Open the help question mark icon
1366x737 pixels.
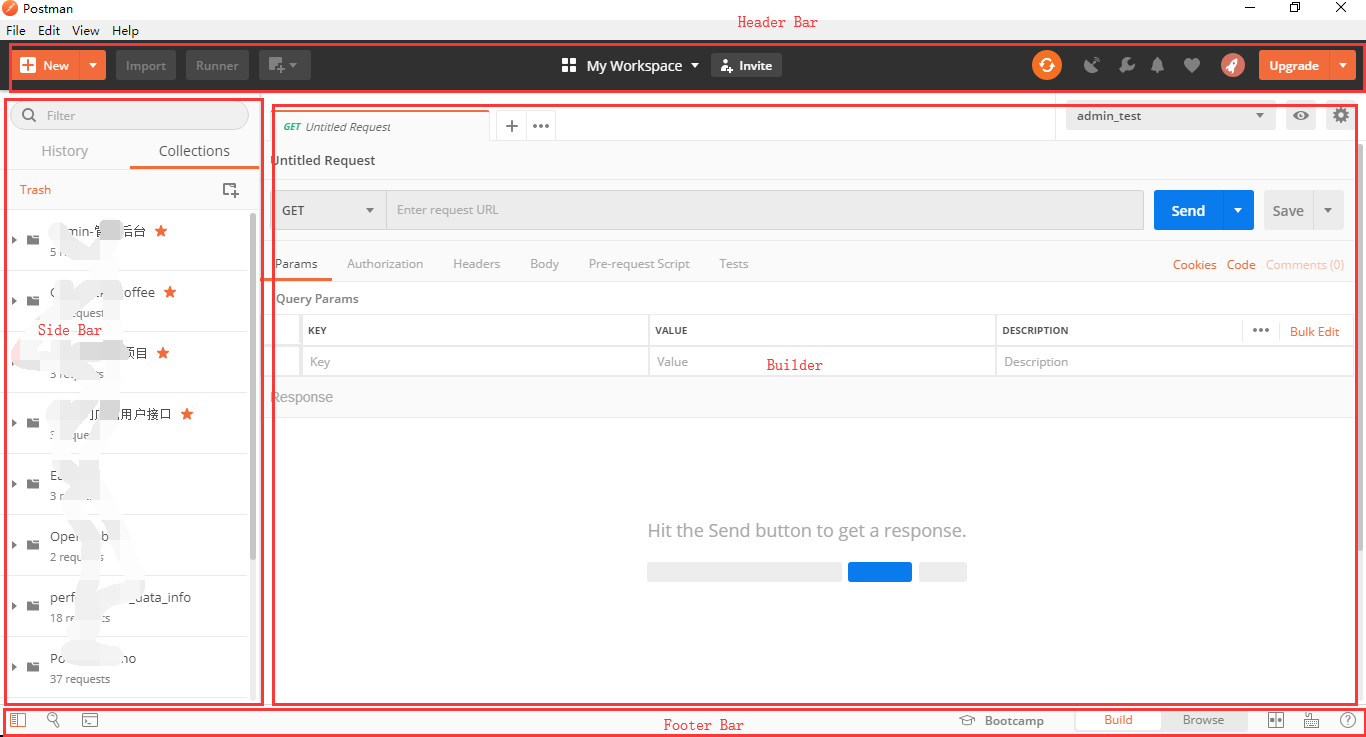click(1347, 720)
